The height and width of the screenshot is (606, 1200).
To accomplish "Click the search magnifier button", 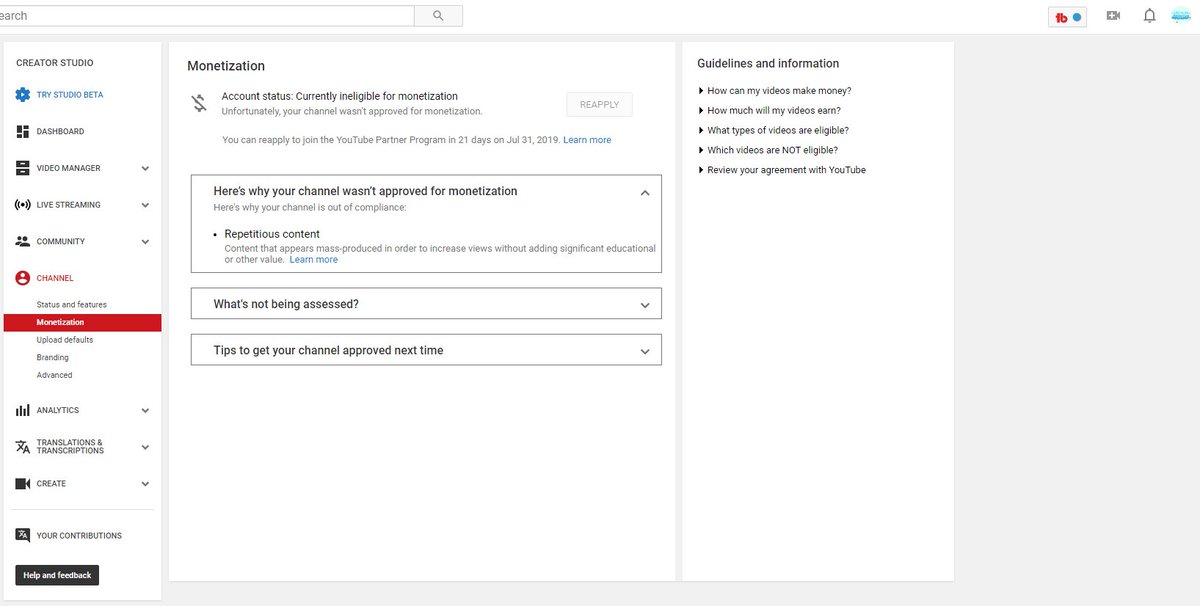I will coord(438,16).
